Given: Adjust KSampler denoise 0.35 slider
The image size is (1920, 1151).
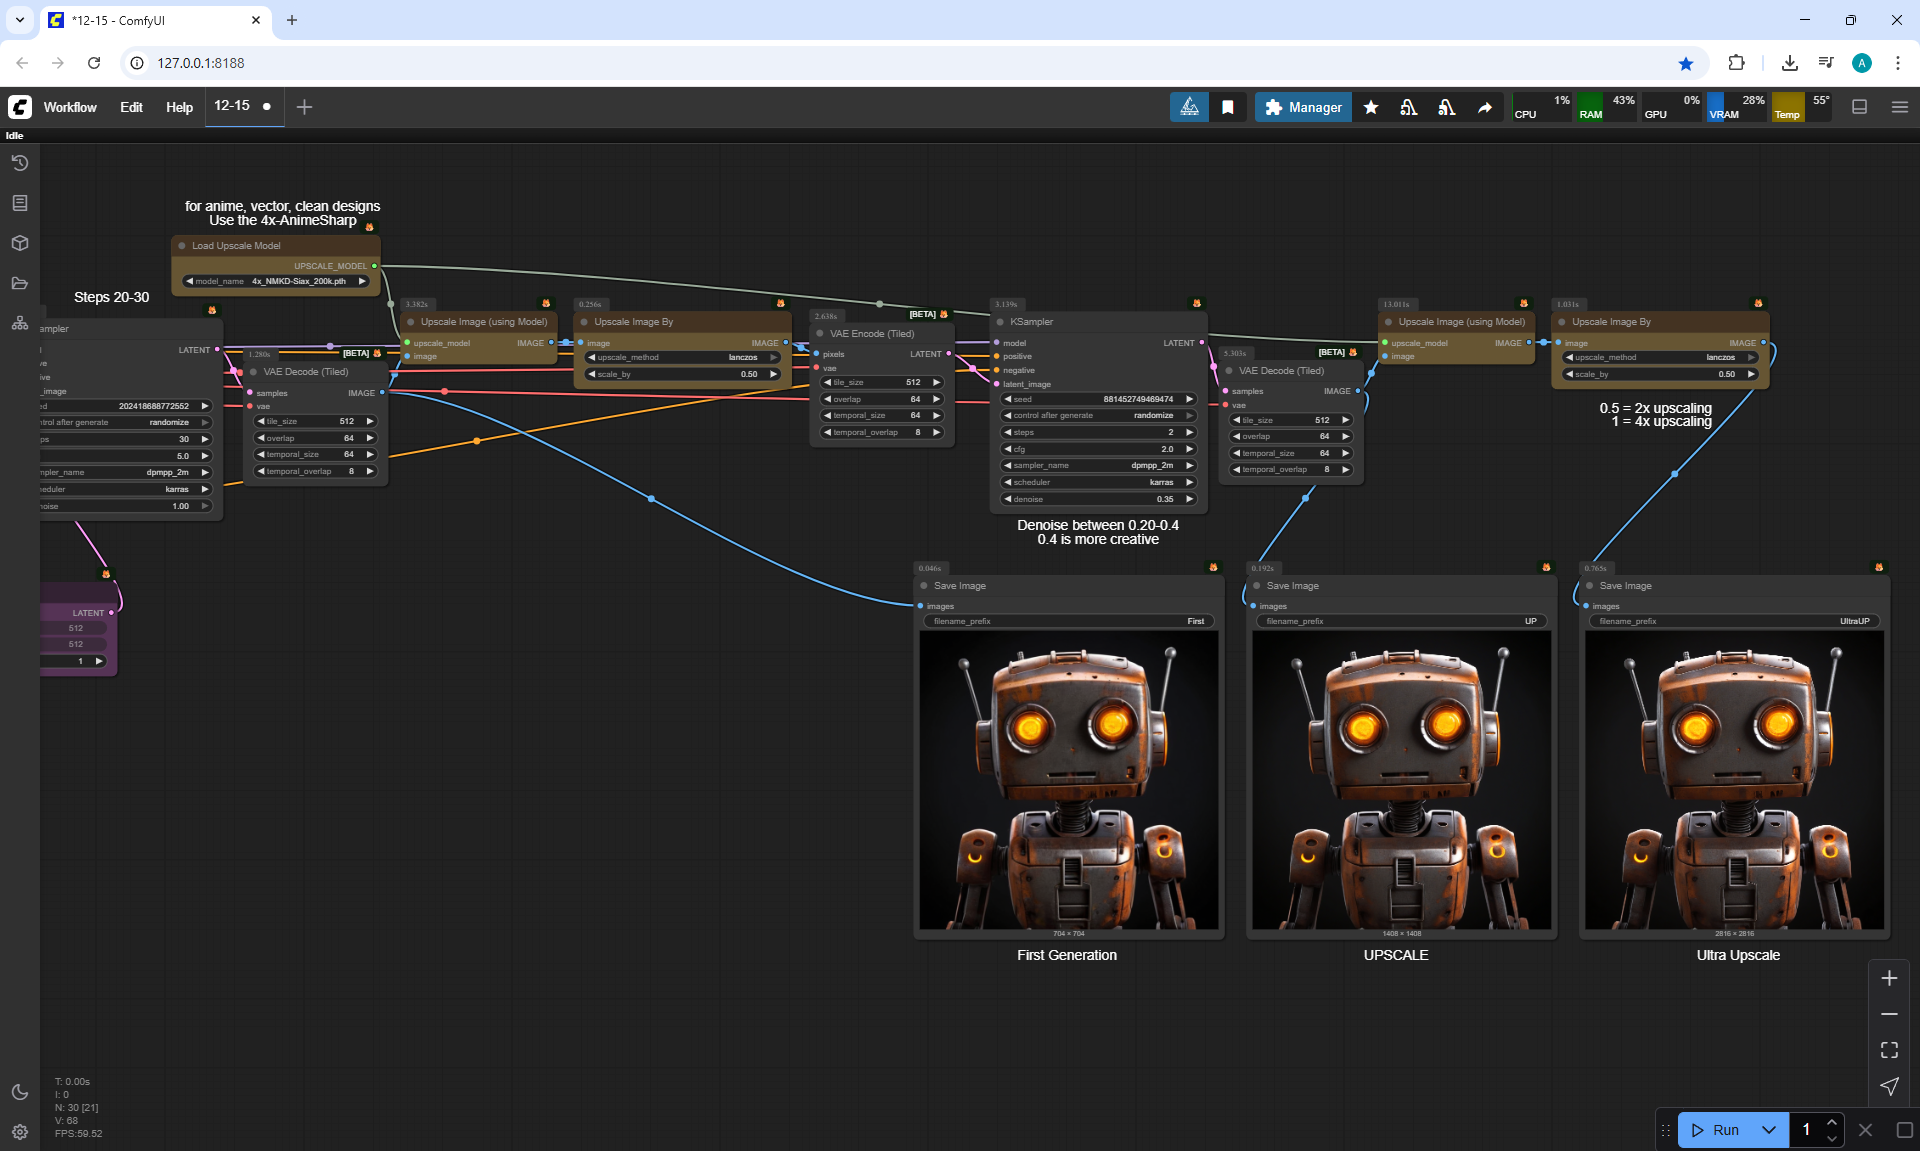Looking at the screenshot, I should 1098,499.
